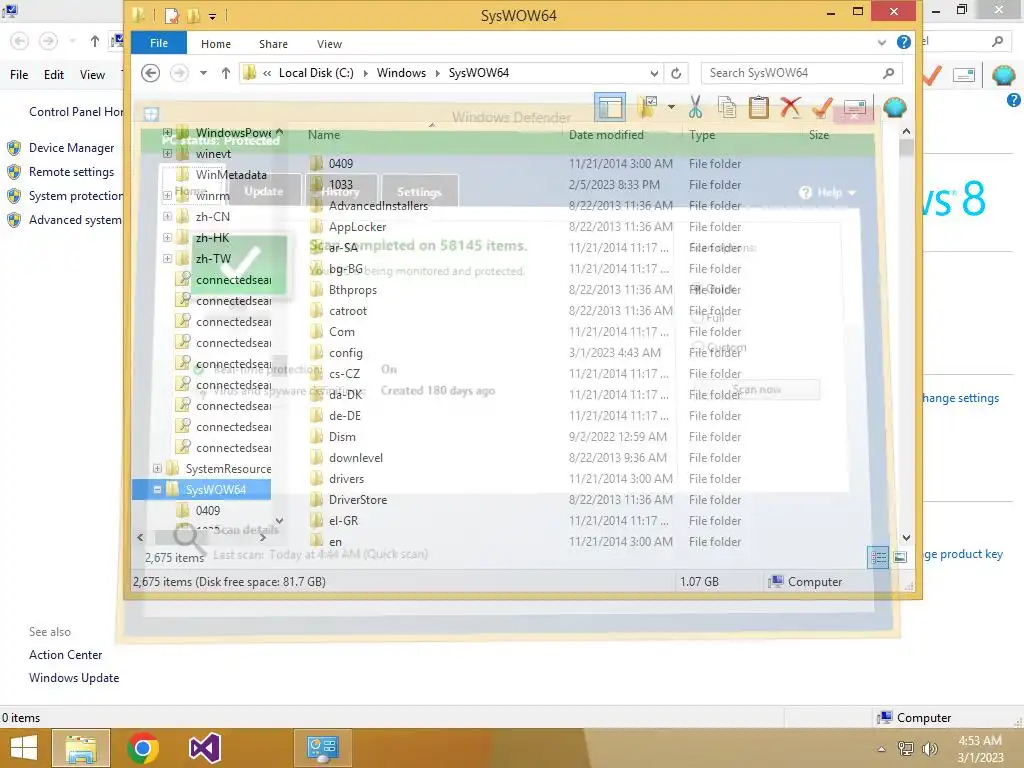Open Windows Update link
Screen dimensions: 1024x768
[74, 678]
